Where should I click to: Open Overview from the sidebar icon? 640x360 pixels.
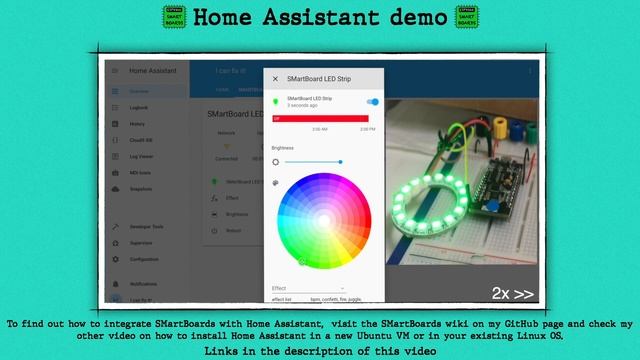click(116, 91)
